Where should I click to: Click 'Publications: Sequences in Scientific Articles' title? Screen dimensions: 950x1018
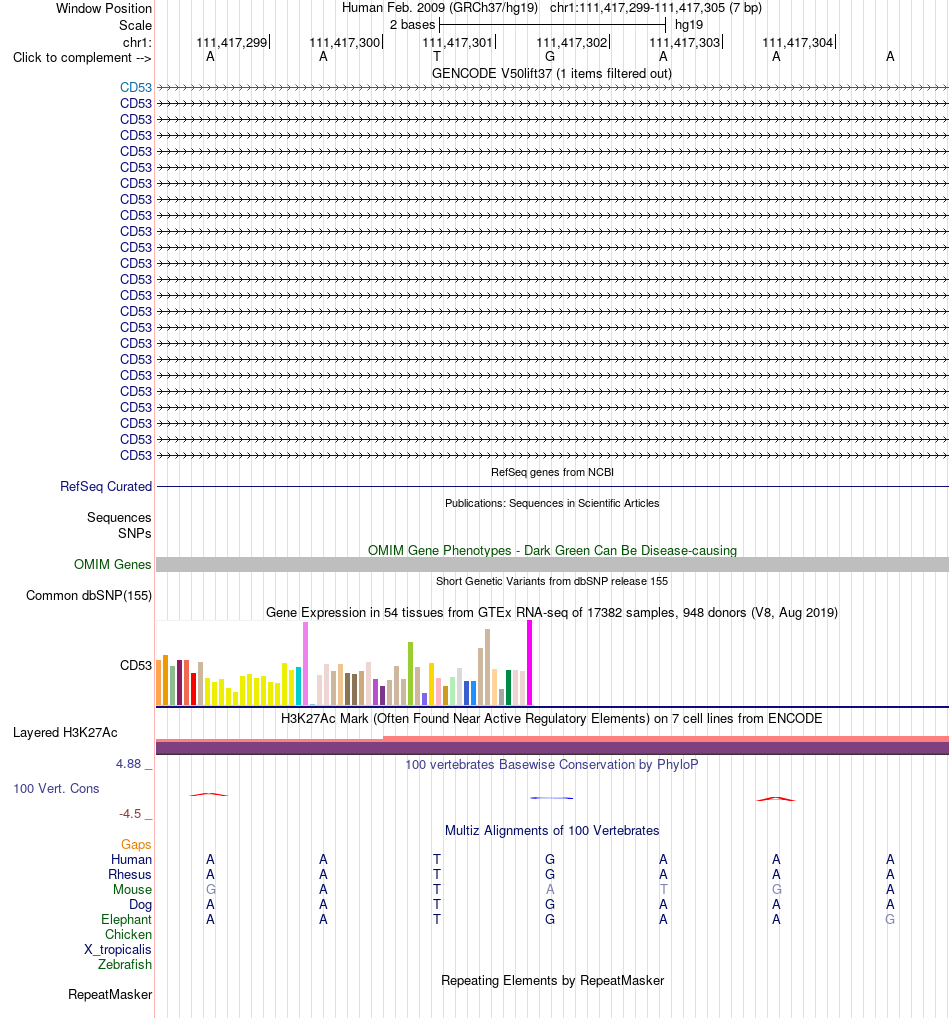pos(552,503)
